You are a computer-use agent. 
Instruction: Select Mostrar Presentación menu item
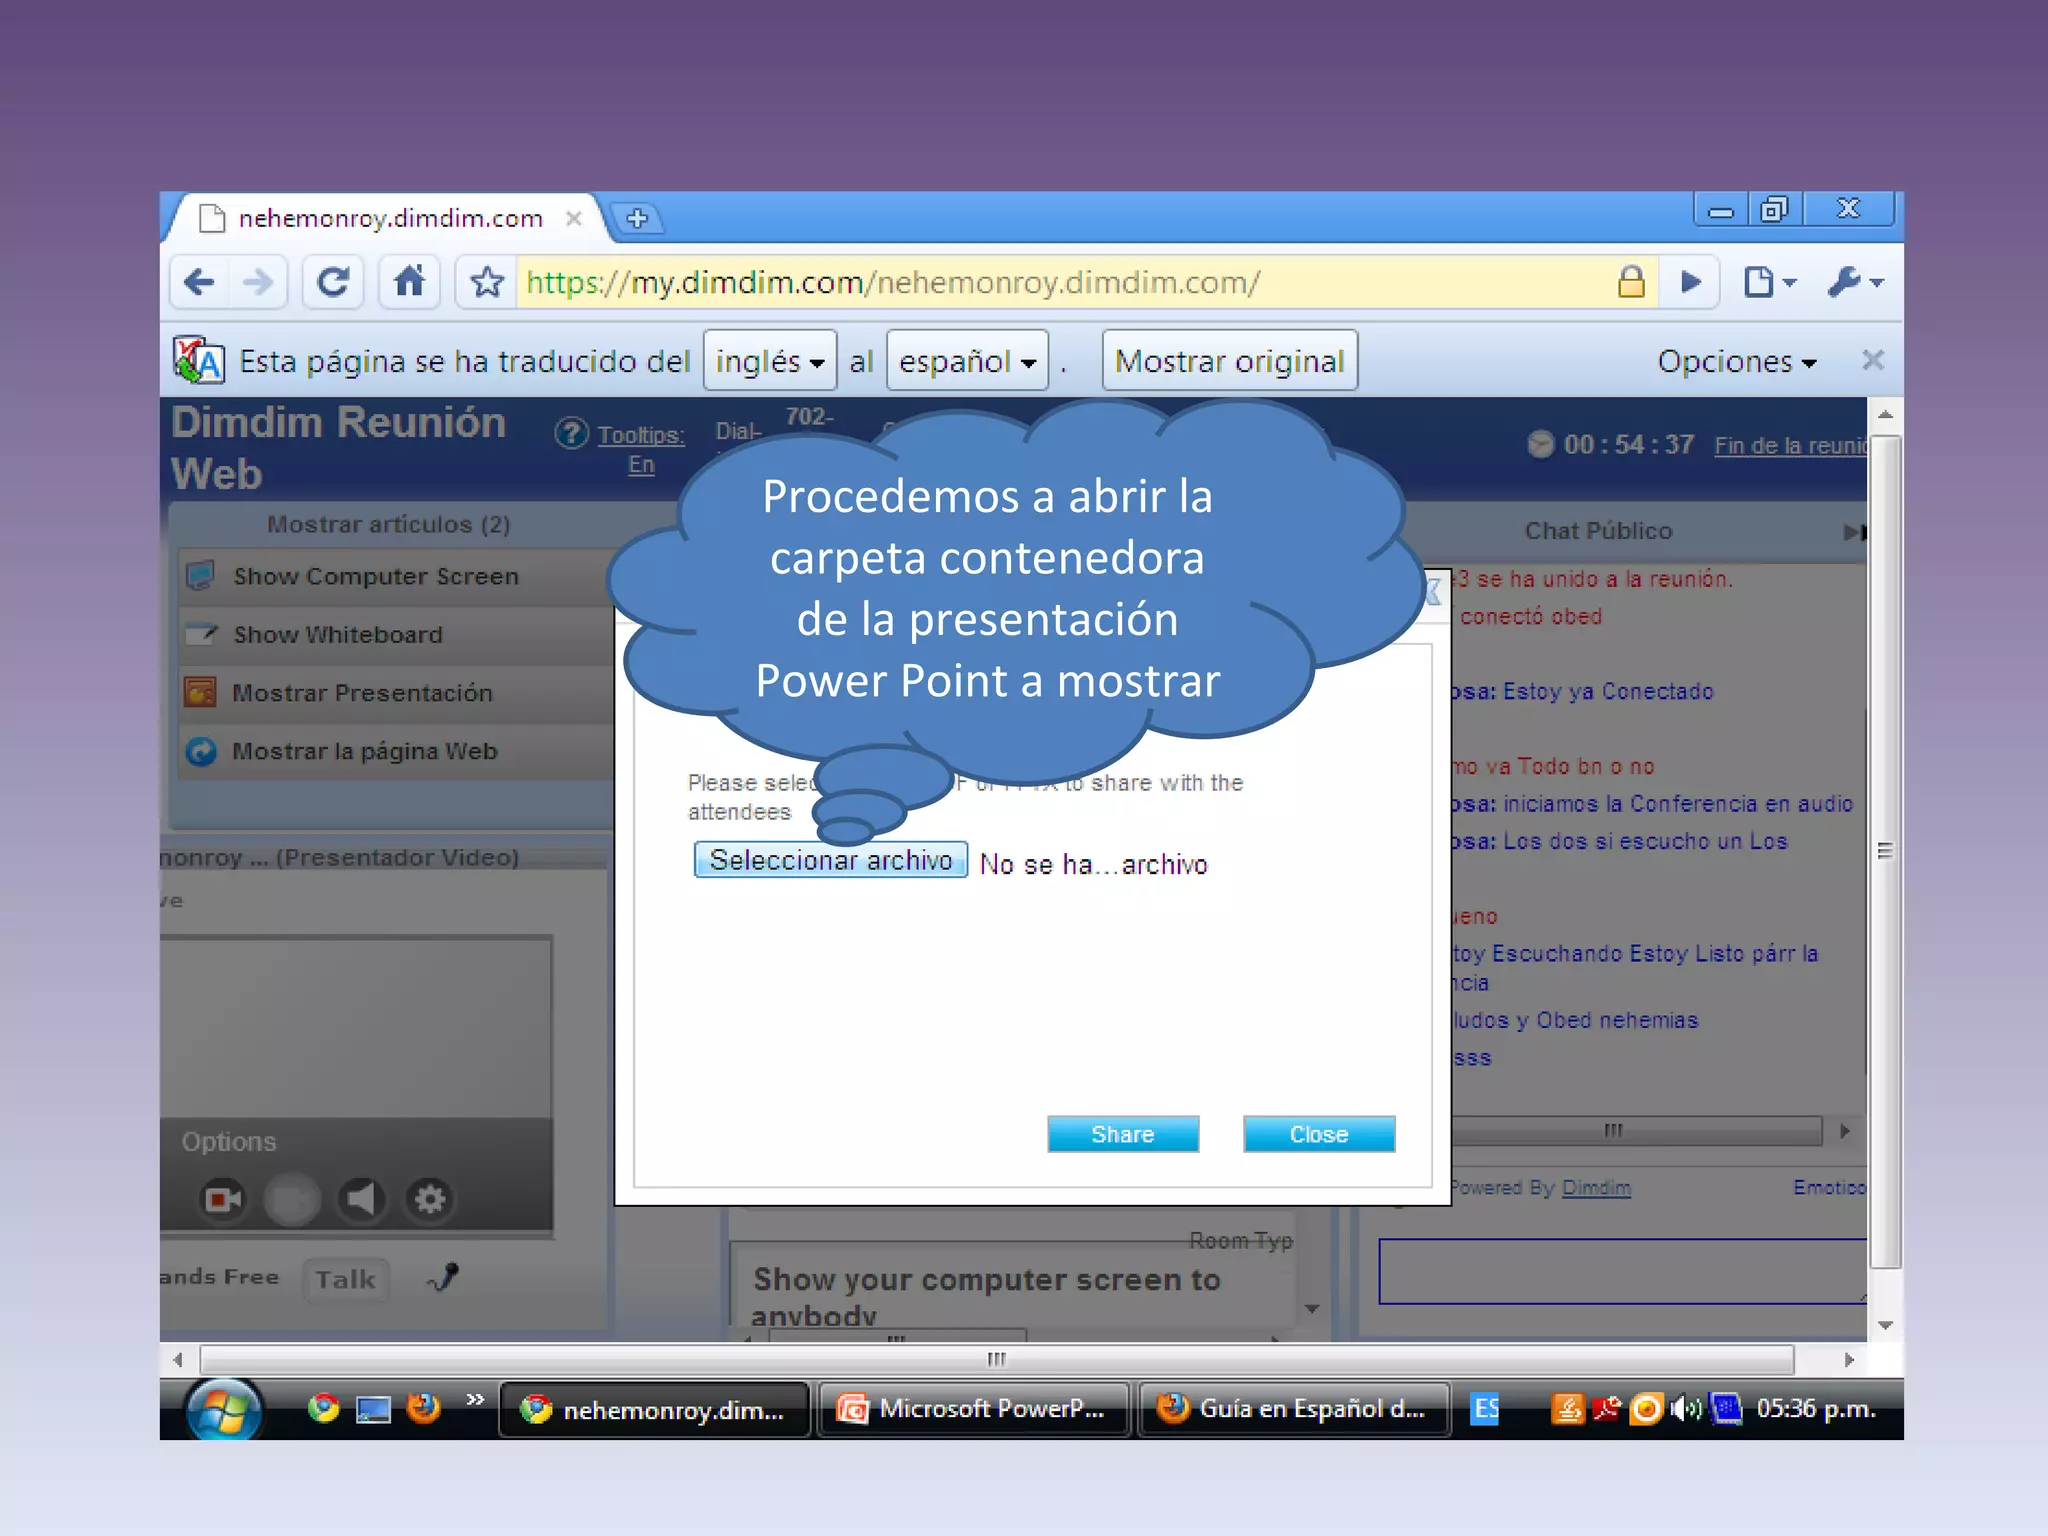pos(362,693)
